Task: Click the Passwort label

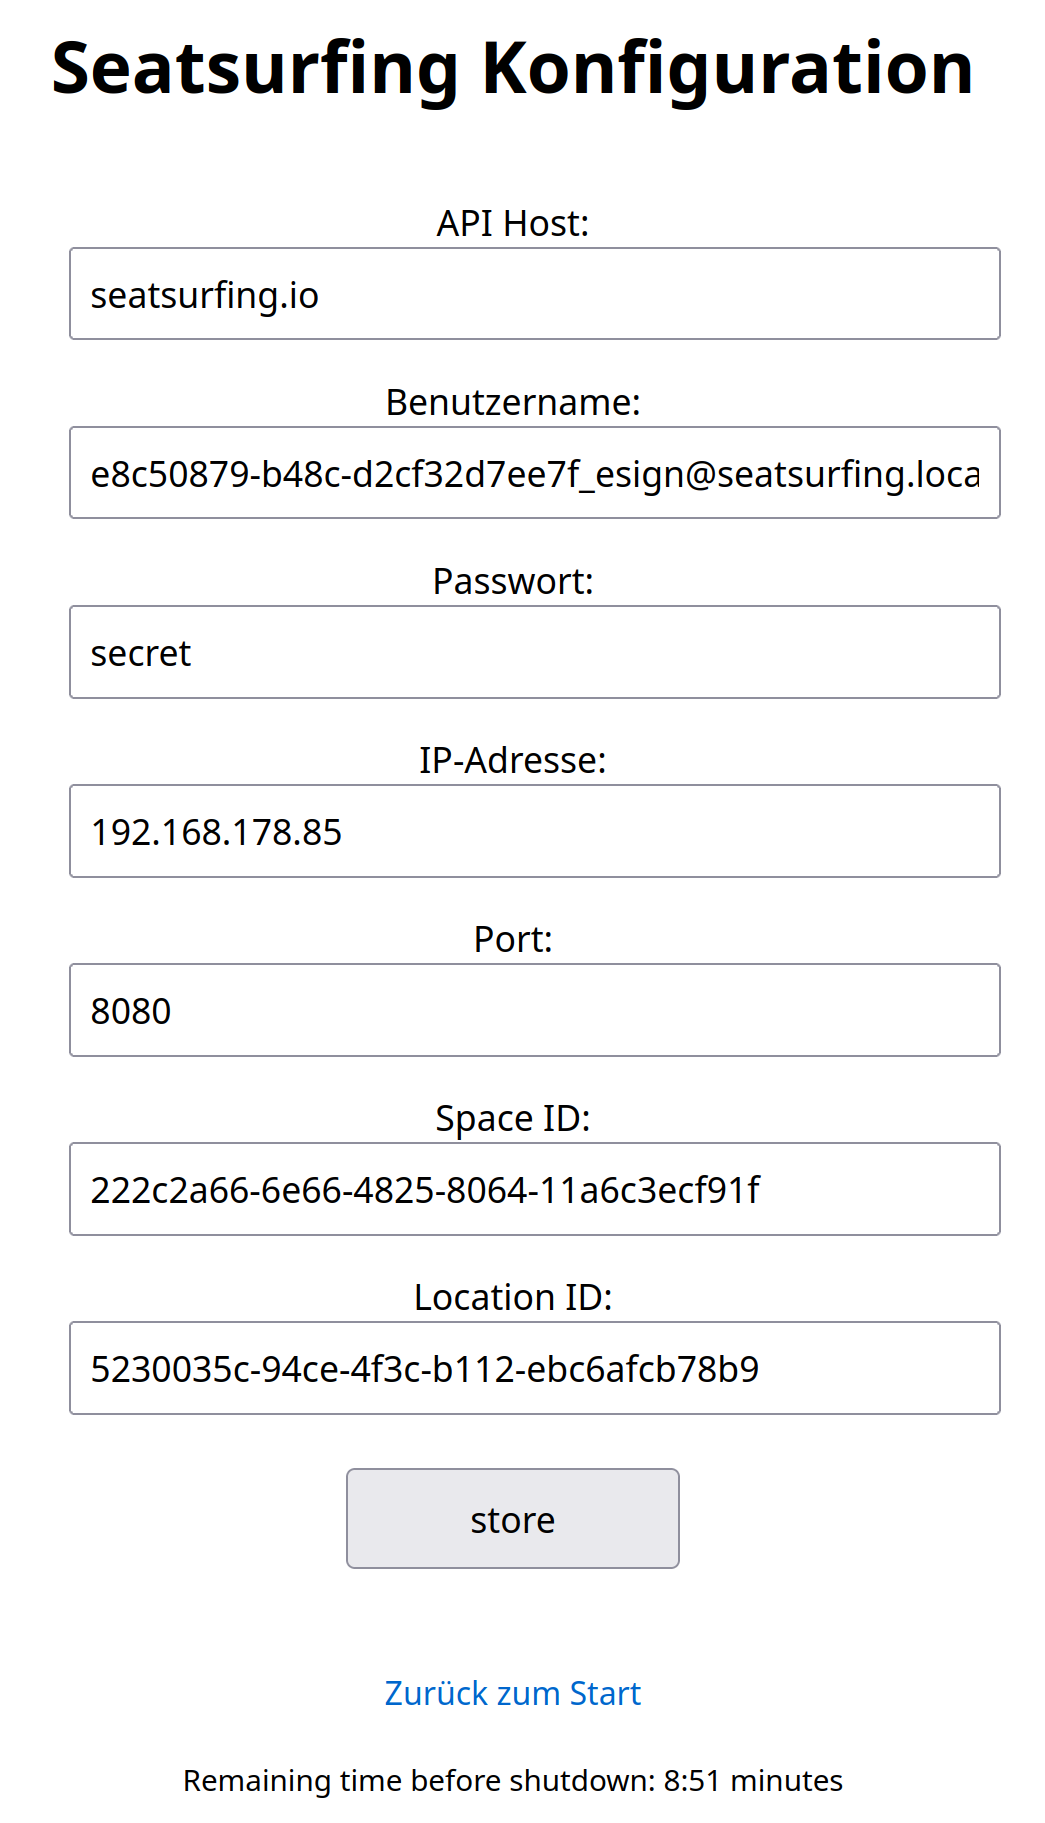Action: [x=513, y=583]
